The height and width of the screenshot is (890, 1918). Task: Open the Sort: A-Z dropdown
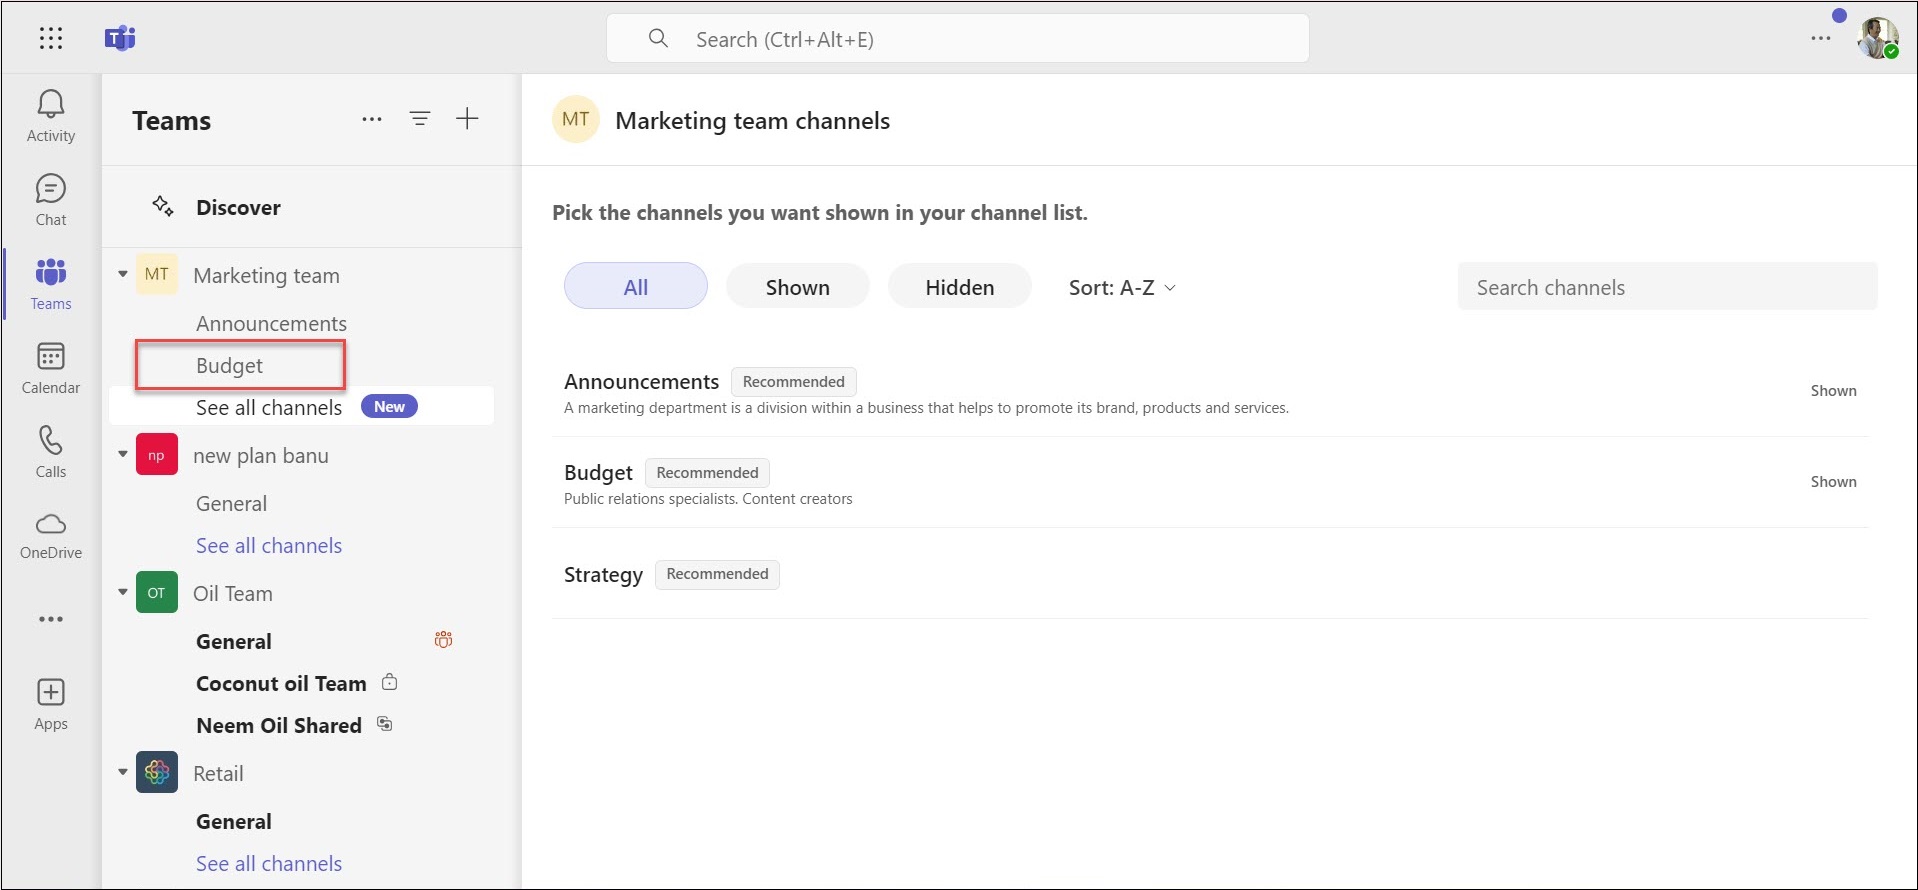[1121, 288]
